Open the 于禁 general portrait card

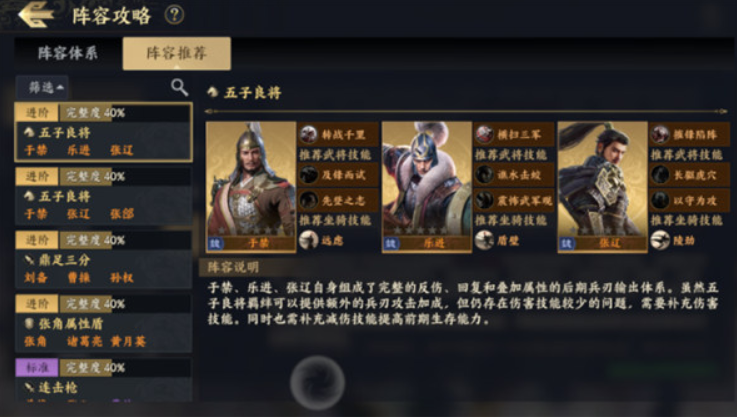tap(251, 187)
